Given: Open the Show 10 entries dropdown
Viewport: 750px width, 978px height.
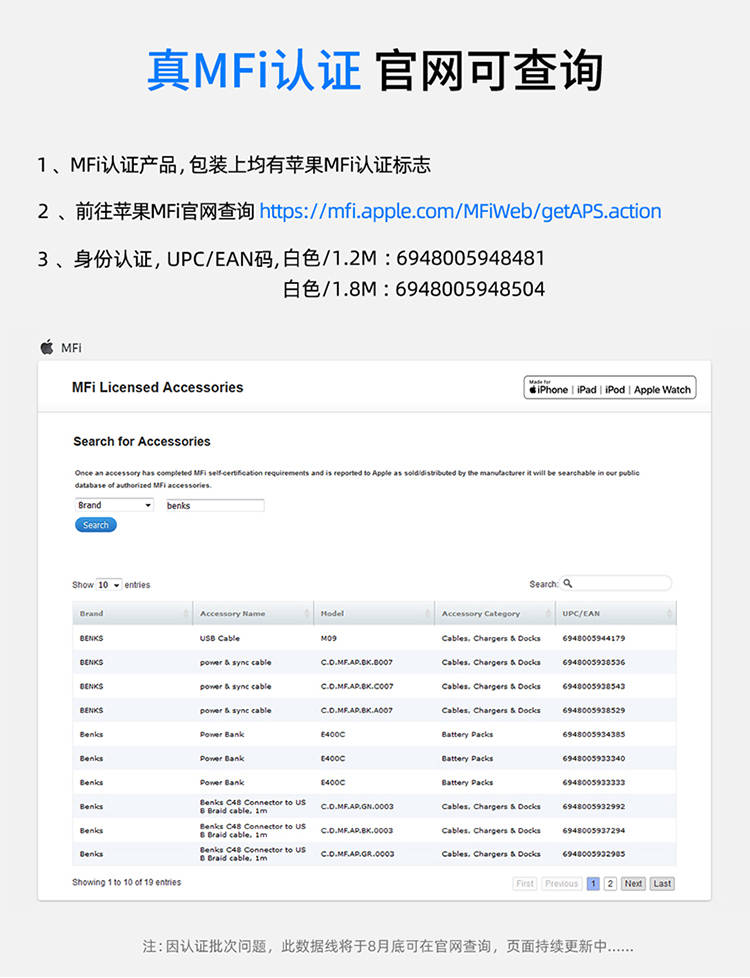Looking at the screenshot, I should [x=109, y=584].
